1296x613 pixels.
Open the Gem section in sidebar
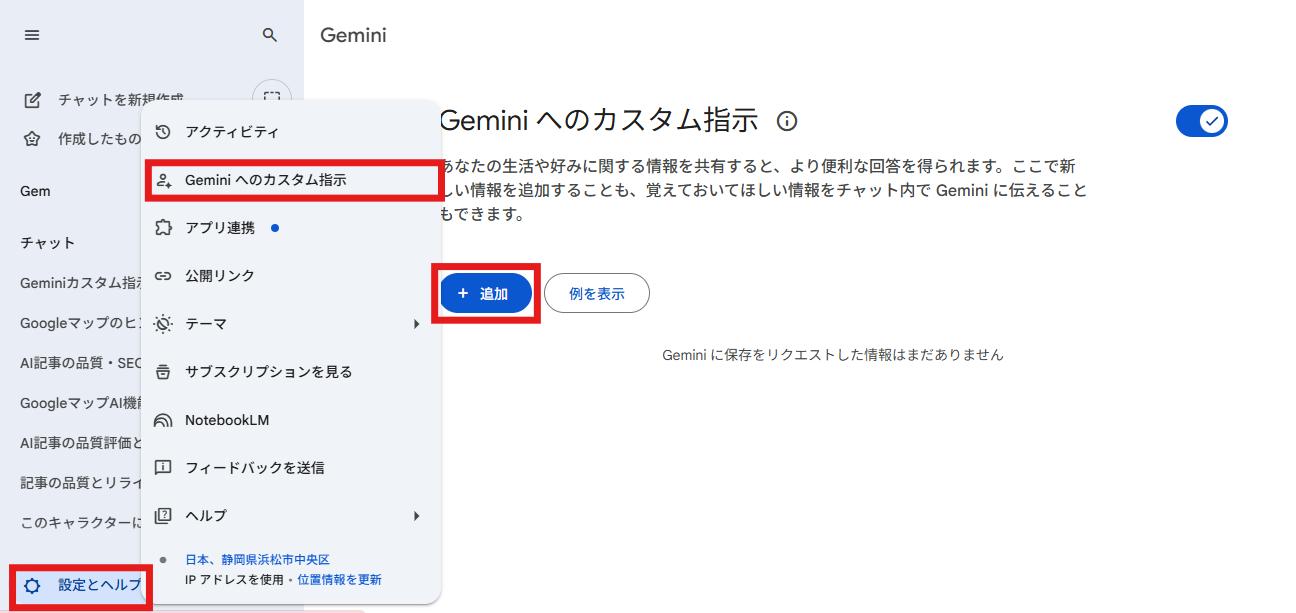(x=35, y=191)
